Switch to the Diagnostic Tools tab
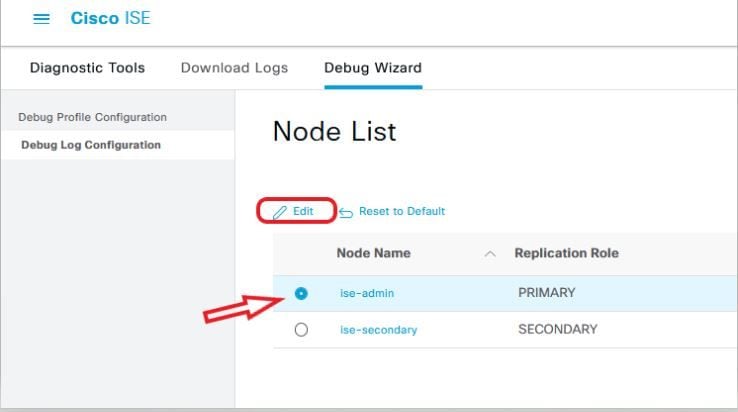Image resolution: width=738 pixels, height=412 pixels. tap(87, 68)
